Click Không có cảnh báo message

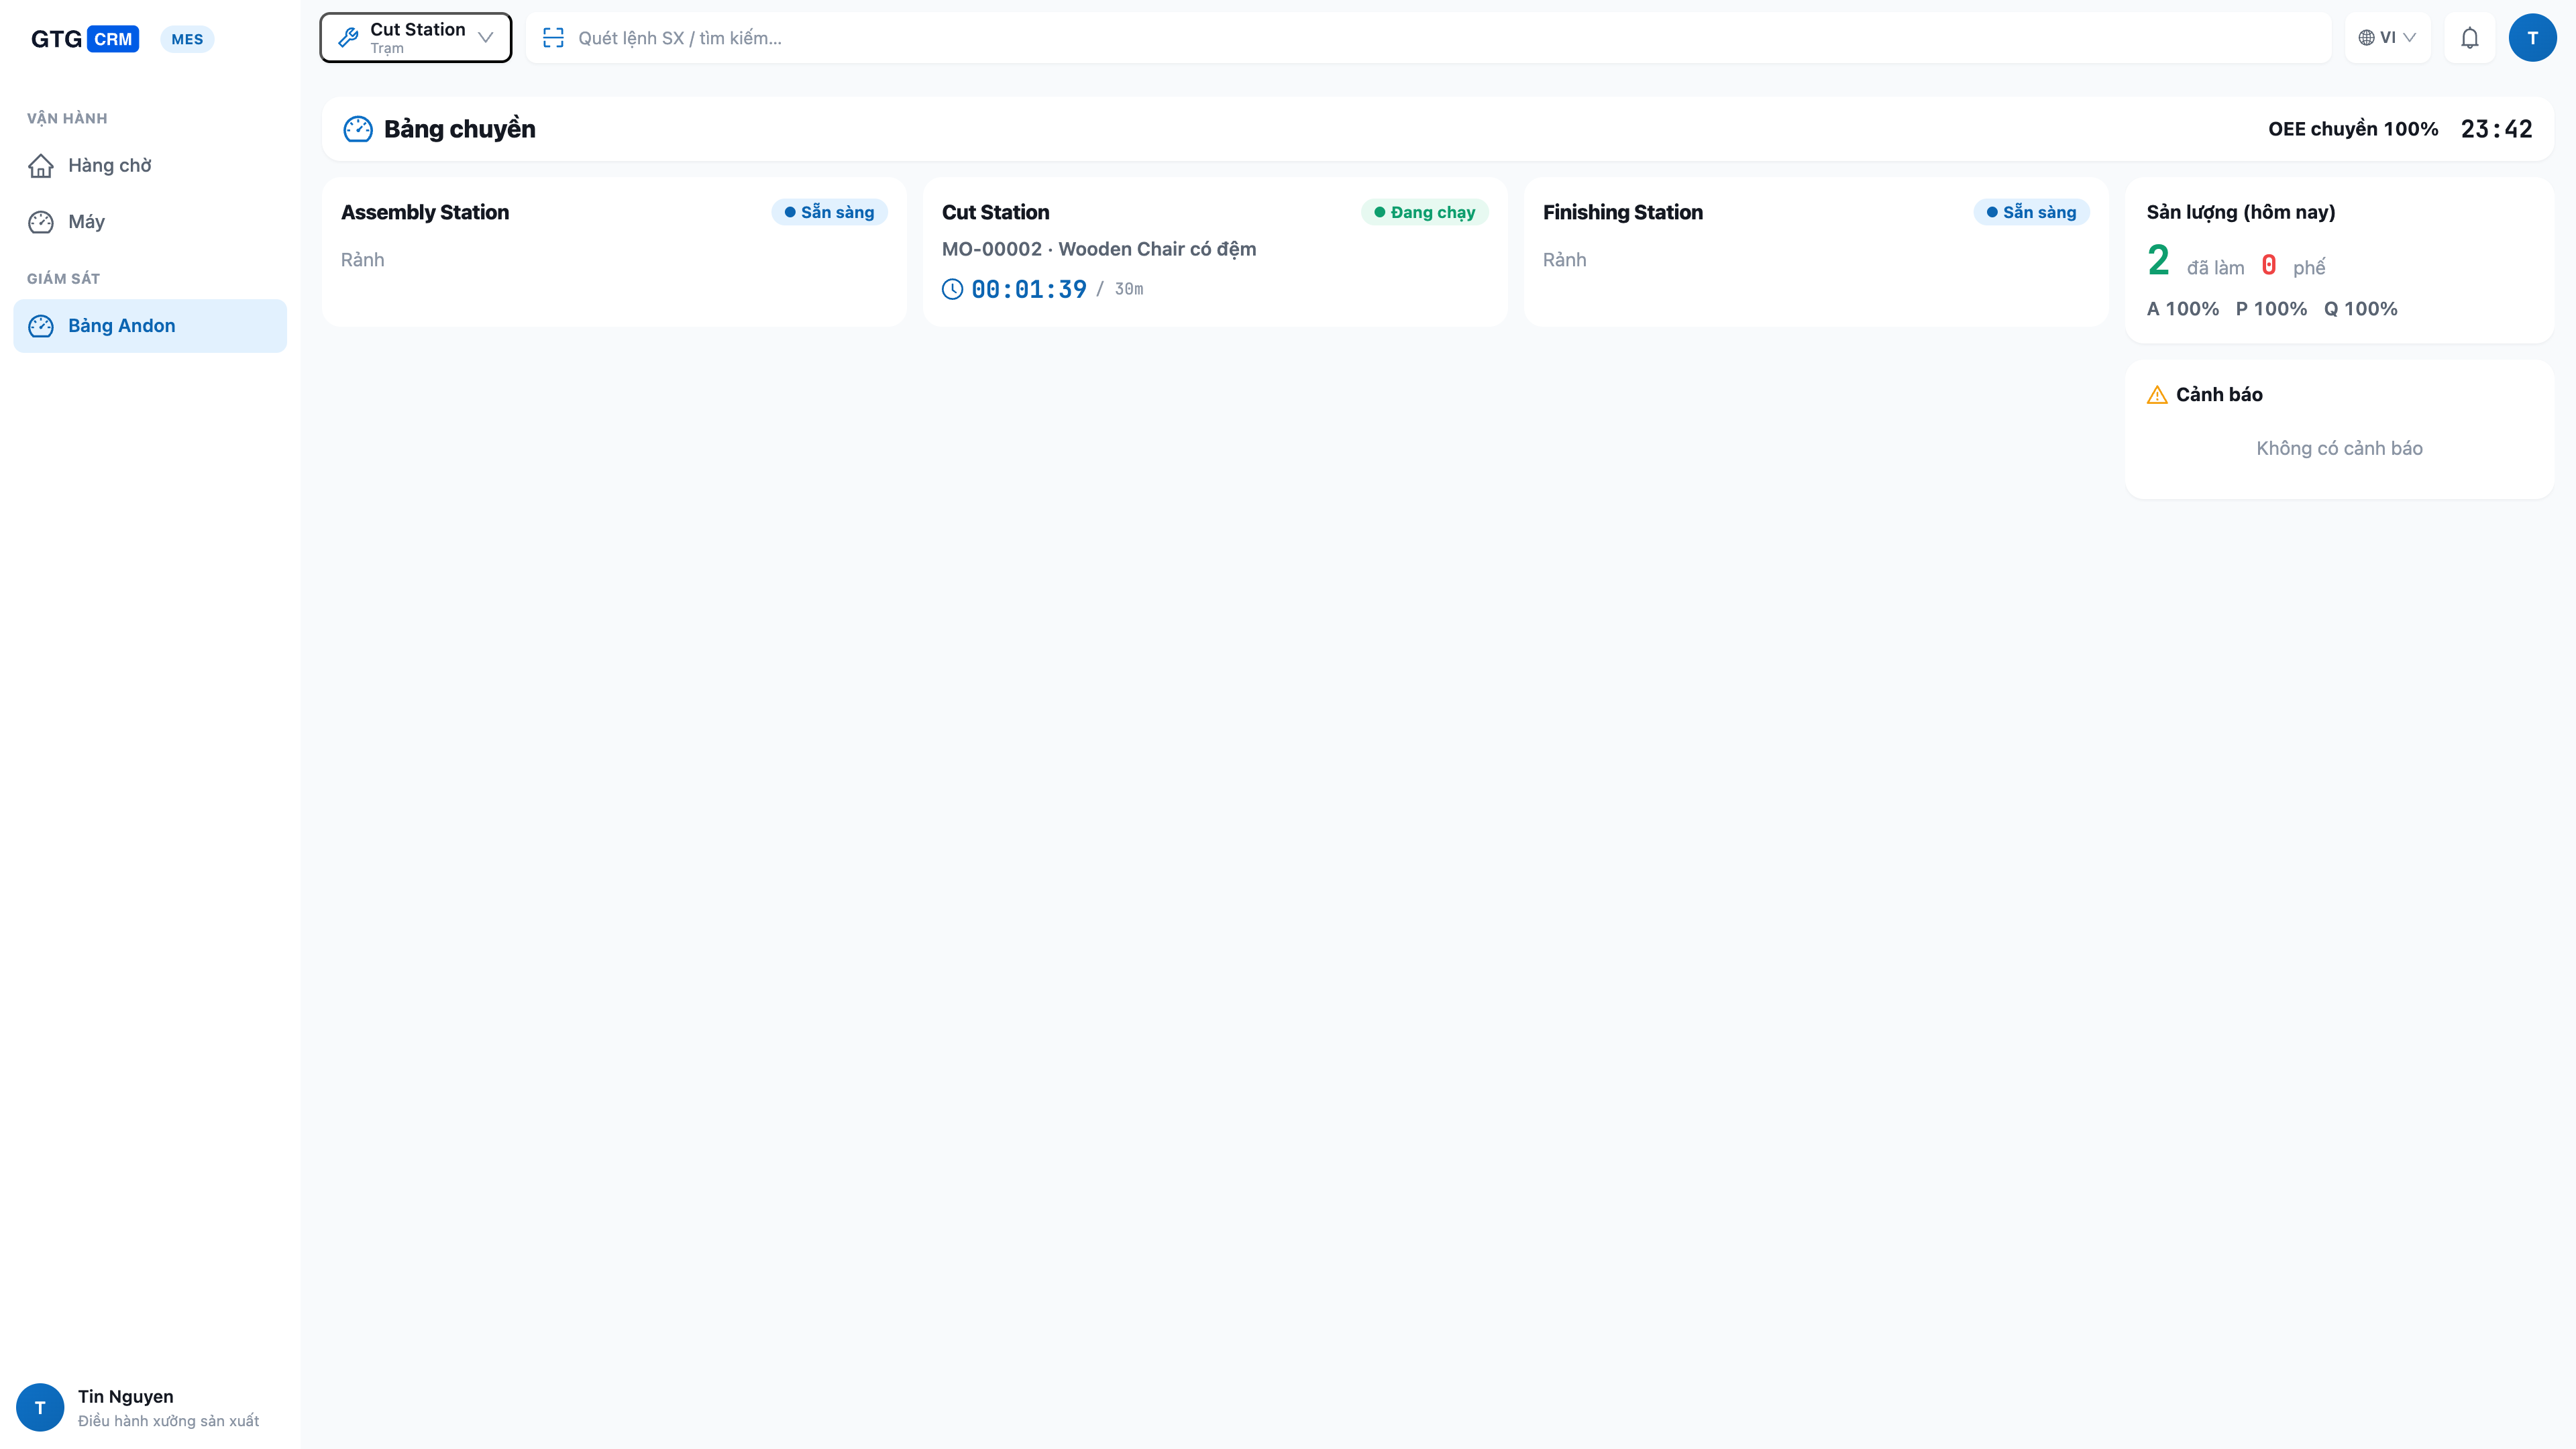point(2339,449)
